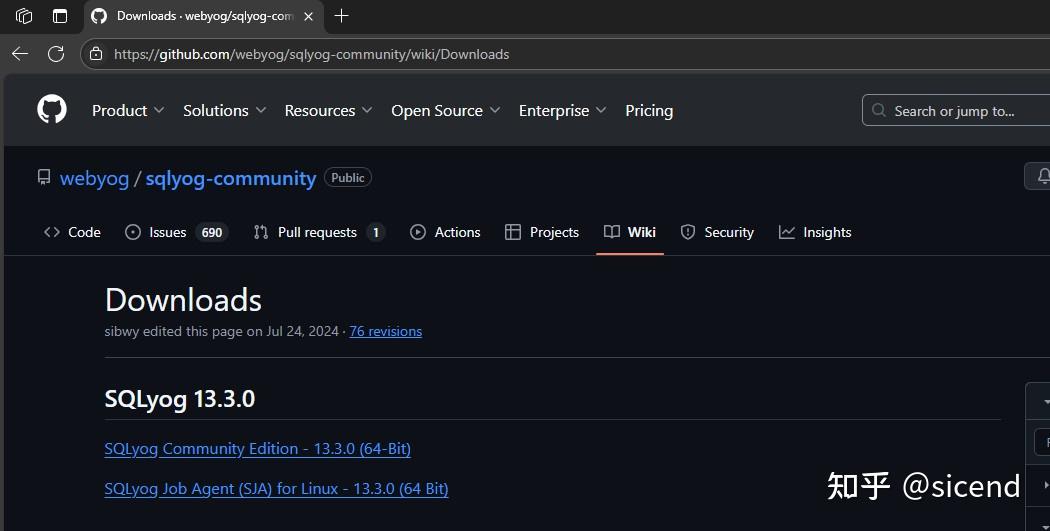This screenshot has width=1050, height=531.
Task: Expand the Solutions dropdown menu
Action: (x=224, y=110)
